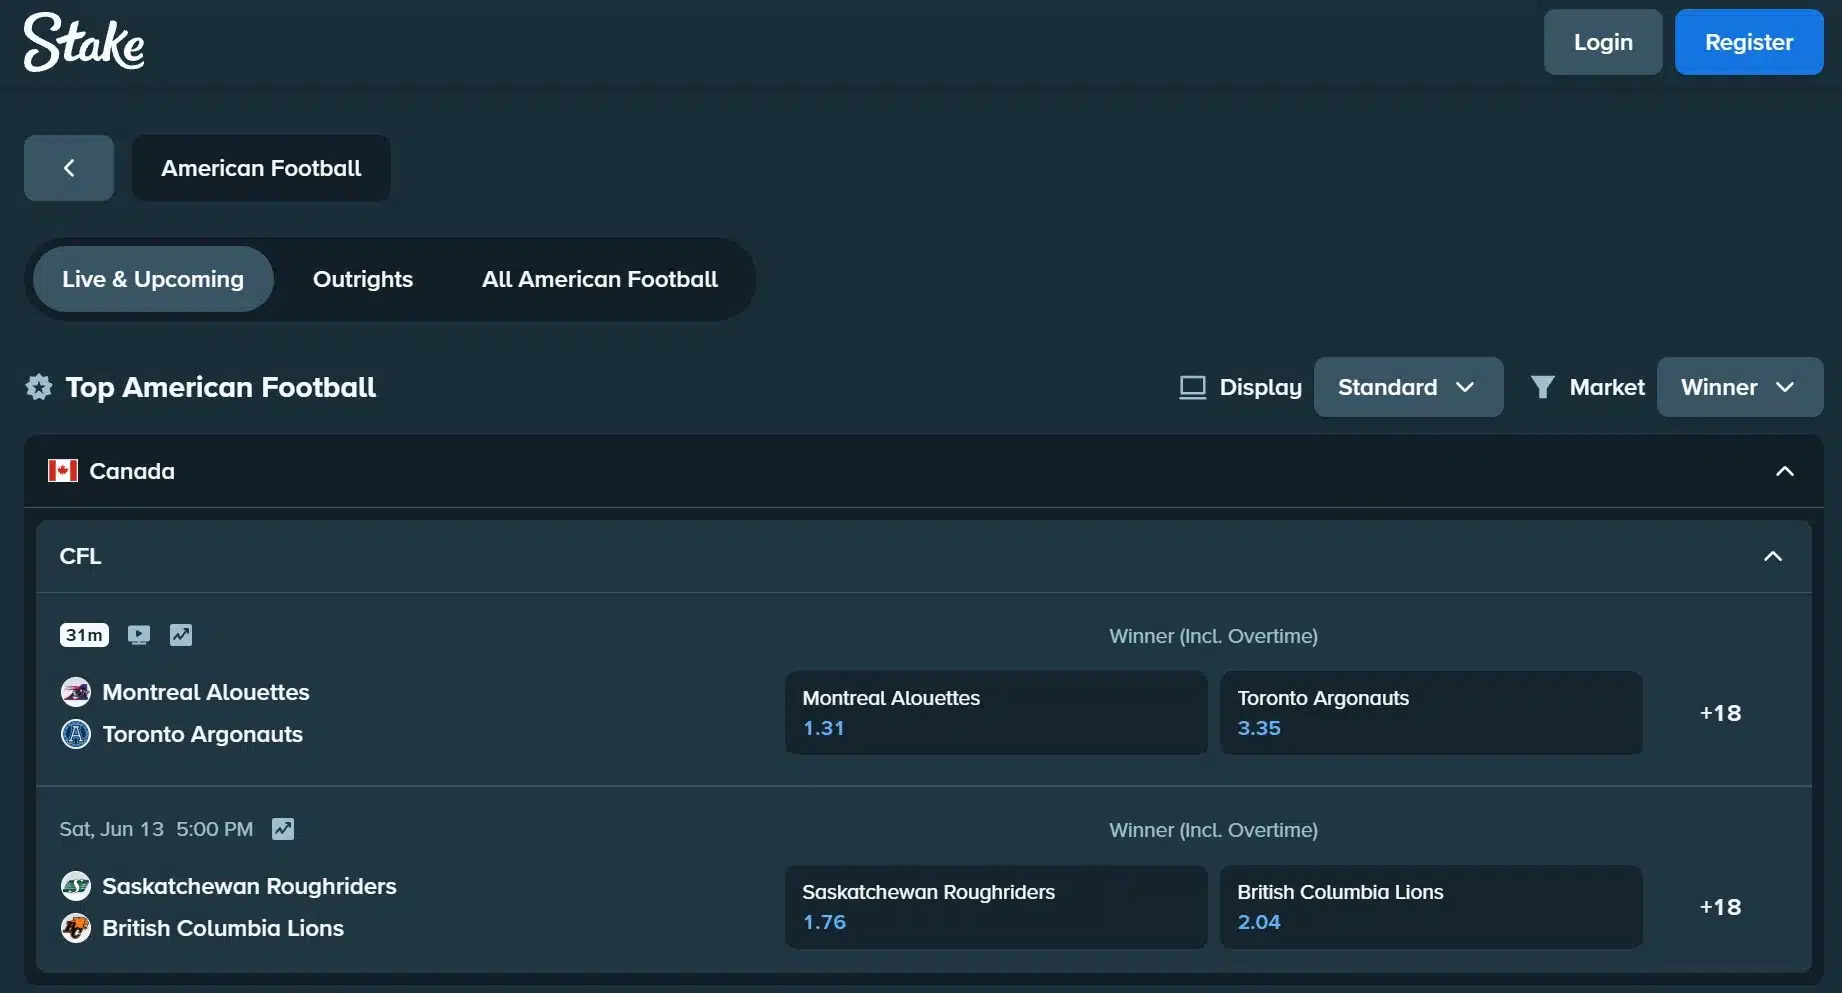
Task: Click the Register button
Action: point(1749,42)
